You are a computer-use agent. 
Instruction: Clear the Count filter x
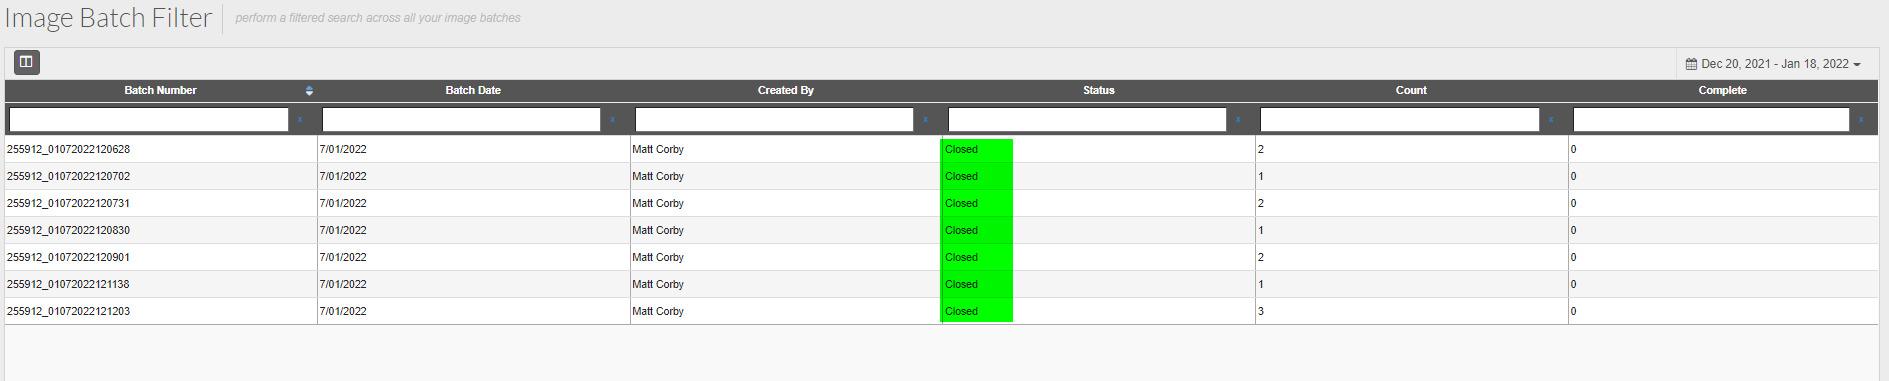[1551, 120]
